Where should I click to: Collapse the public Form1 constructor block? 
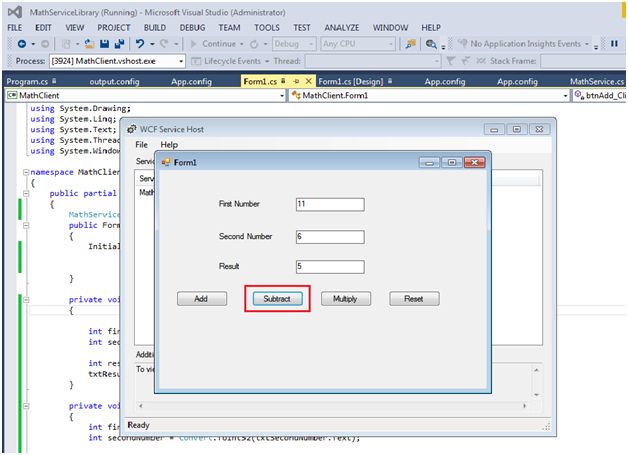coord(26,225)
